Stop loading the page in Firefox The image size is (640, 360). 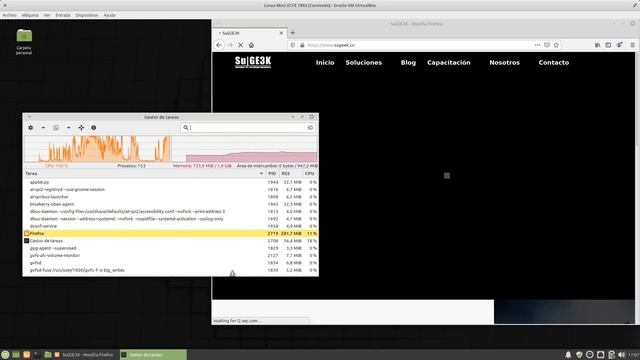pyautogui.click(x=240, y=45)
